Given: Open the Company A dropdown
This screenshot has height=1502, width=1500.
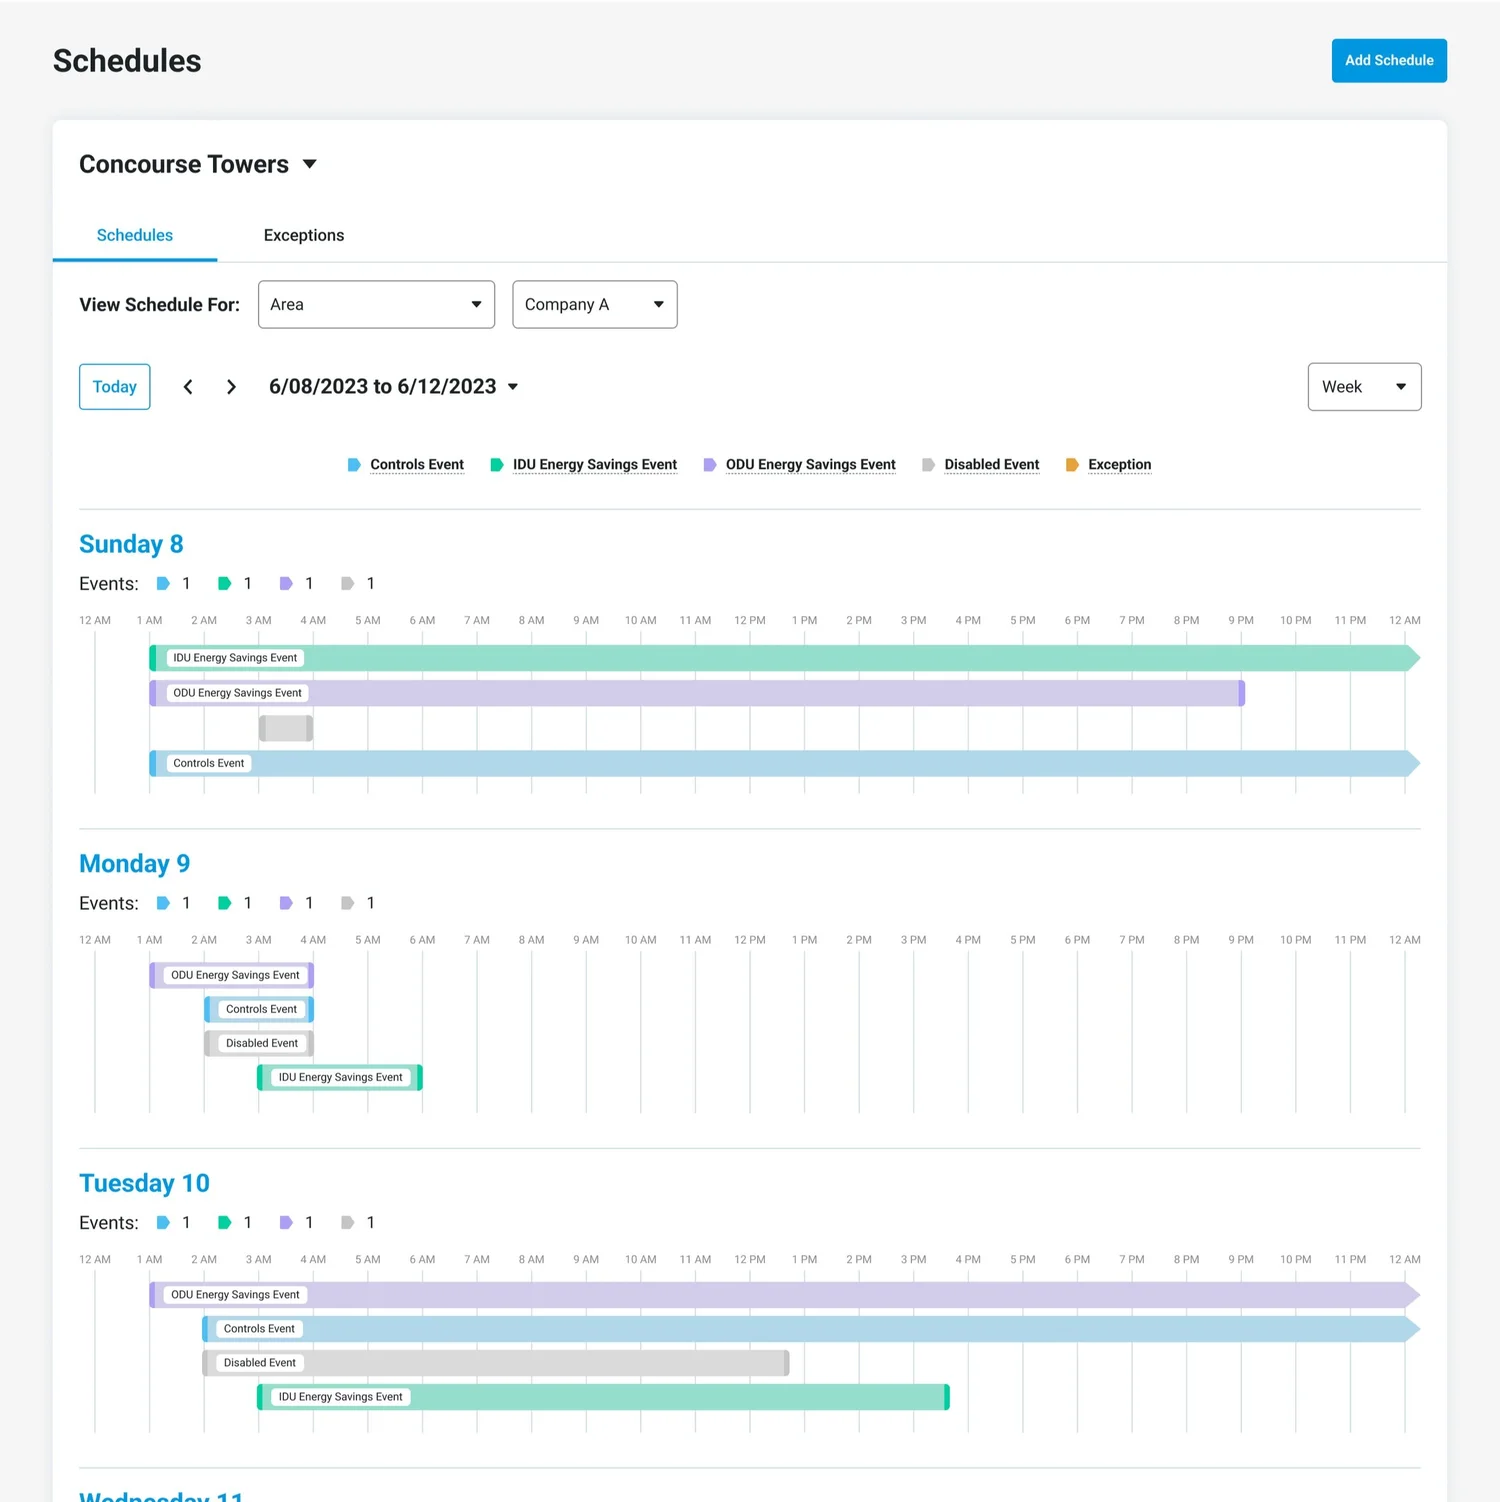Looking at the screenshot, I should pos(595,304).
